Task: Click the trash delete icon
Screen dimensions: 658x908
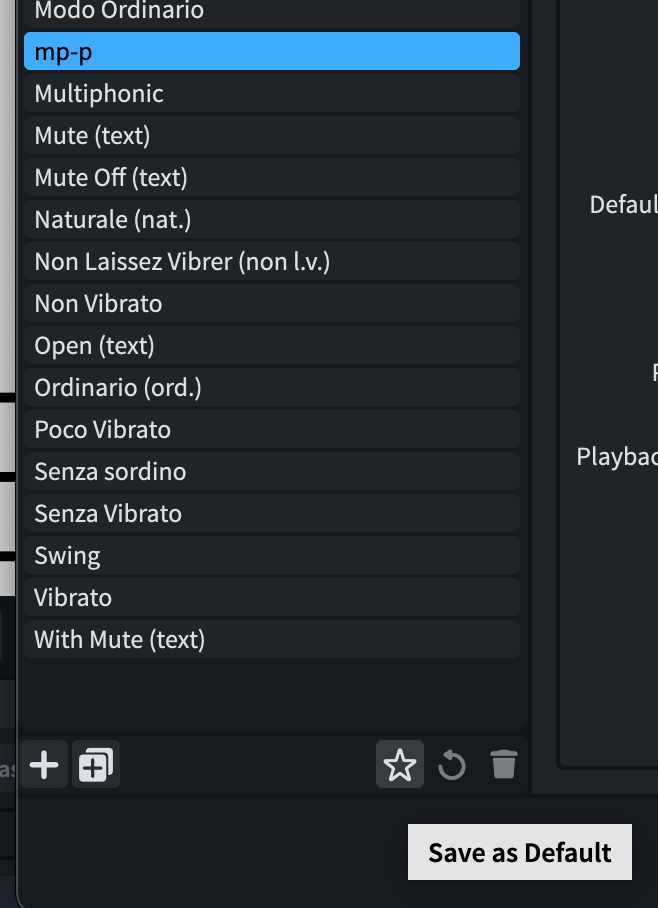Action: point(504,766)
